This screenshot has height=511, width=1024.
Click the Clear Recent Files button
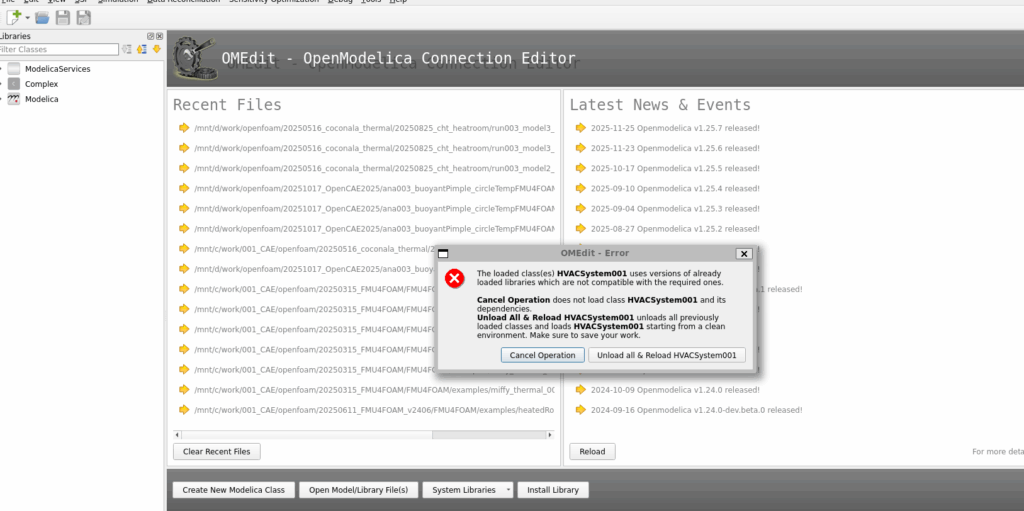click(x=217, y=451)
